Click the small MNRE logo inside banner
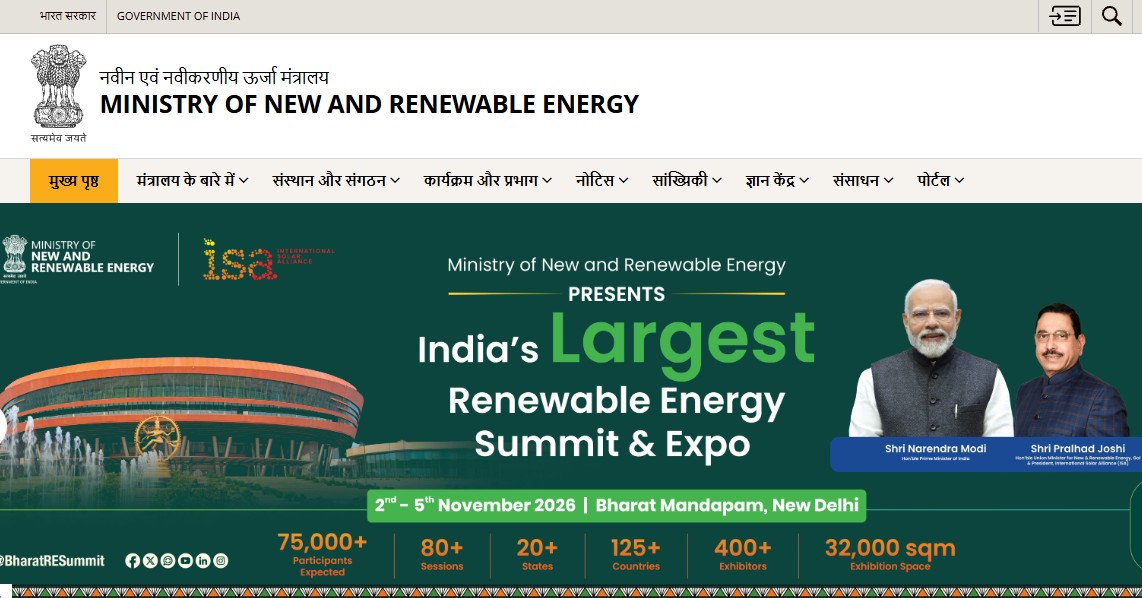The height and width of the screenshot is (598, 1142). pos(77,259)
